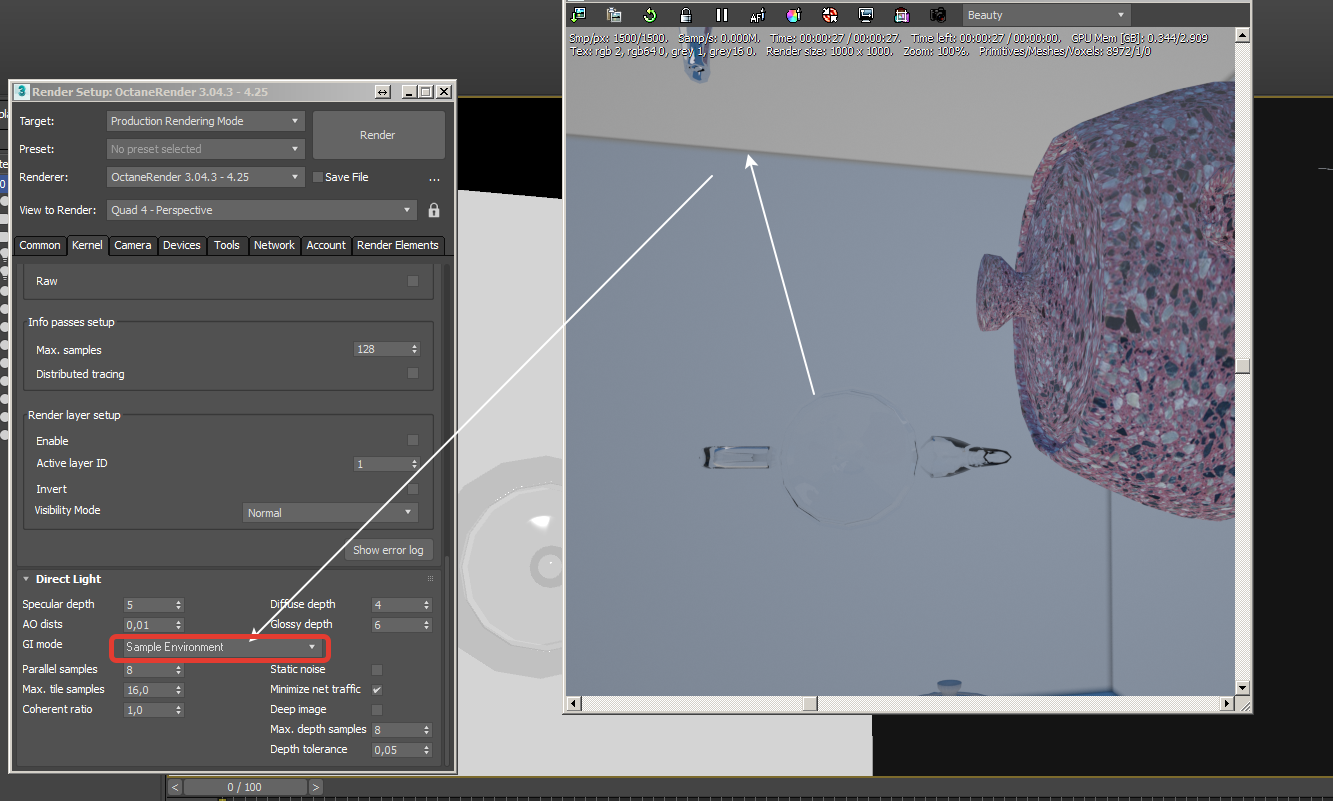
Task: Click the Show error log button
Action: coord(388,550)
